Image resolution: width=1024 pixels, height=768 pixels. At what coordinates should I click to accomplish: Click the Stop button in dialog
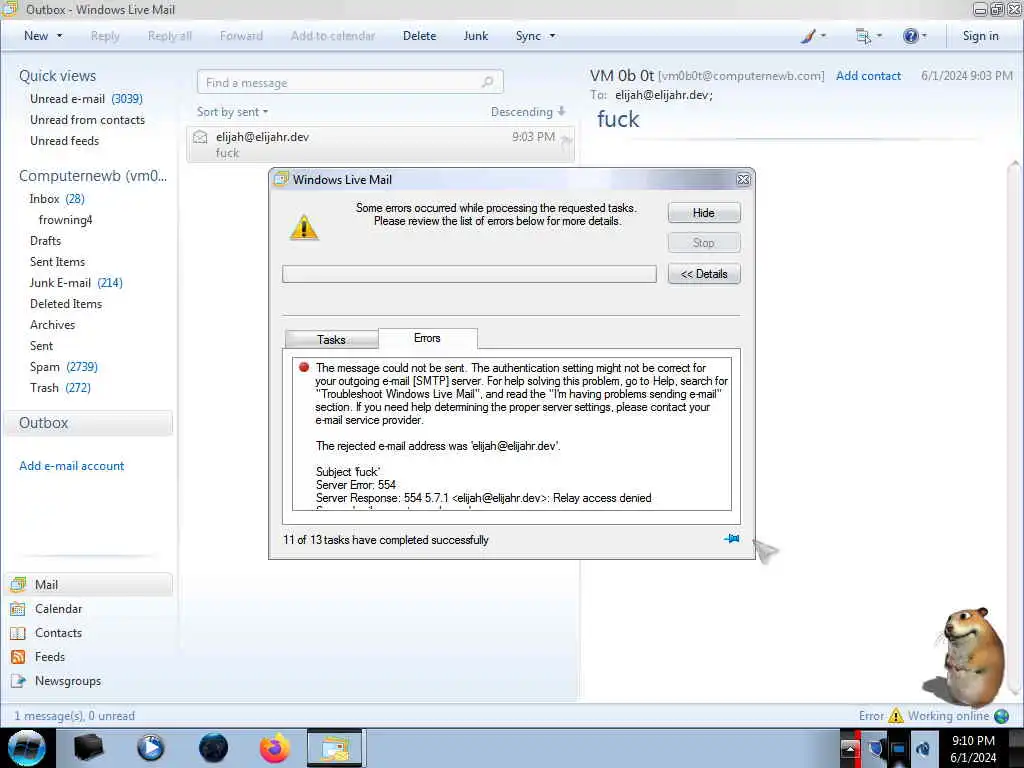[704, 243]
